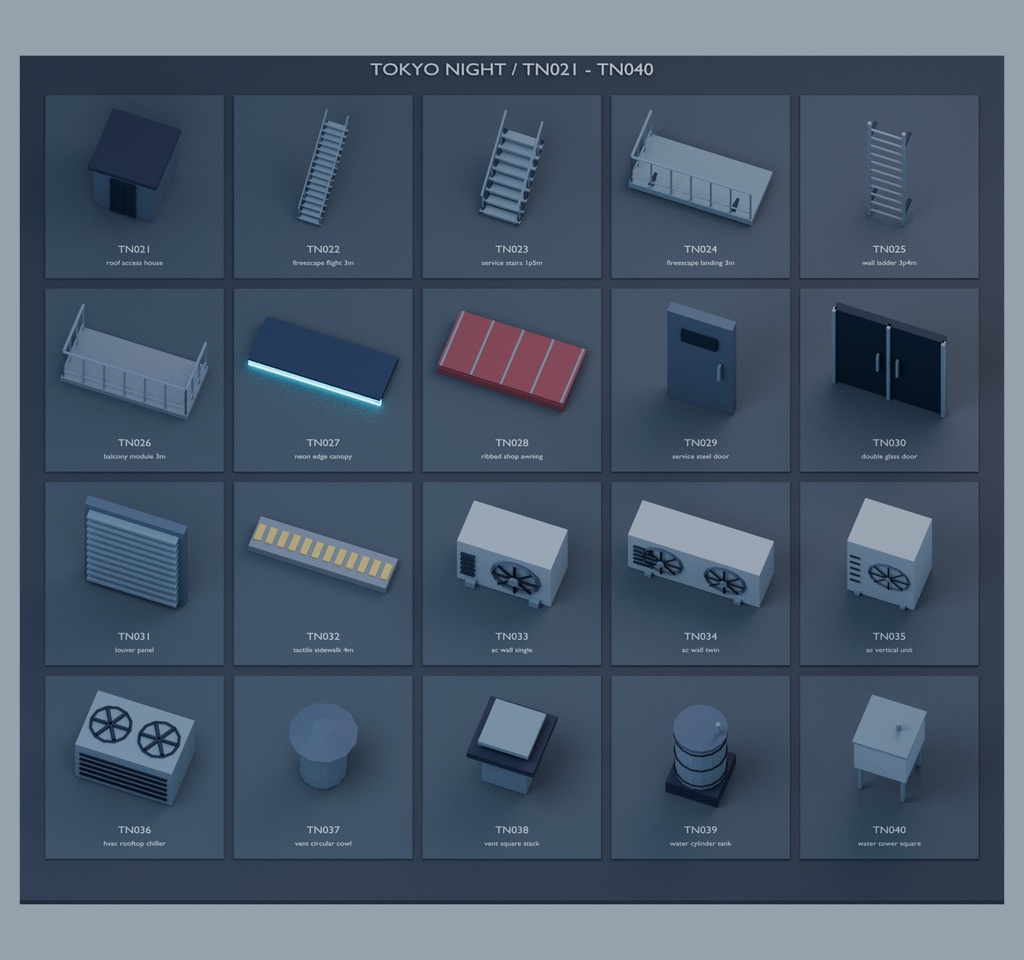
Task: Click the 'hvac rooftop chiller' caption
Action: click(135, 844)
